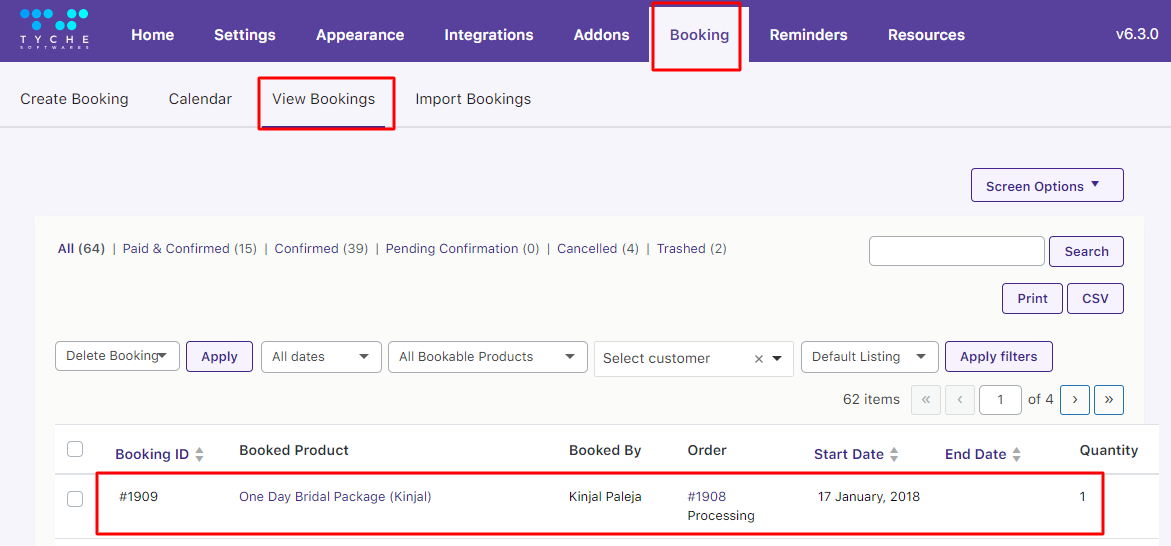
Task: Open the Home menu
Action: click(152, 35)
